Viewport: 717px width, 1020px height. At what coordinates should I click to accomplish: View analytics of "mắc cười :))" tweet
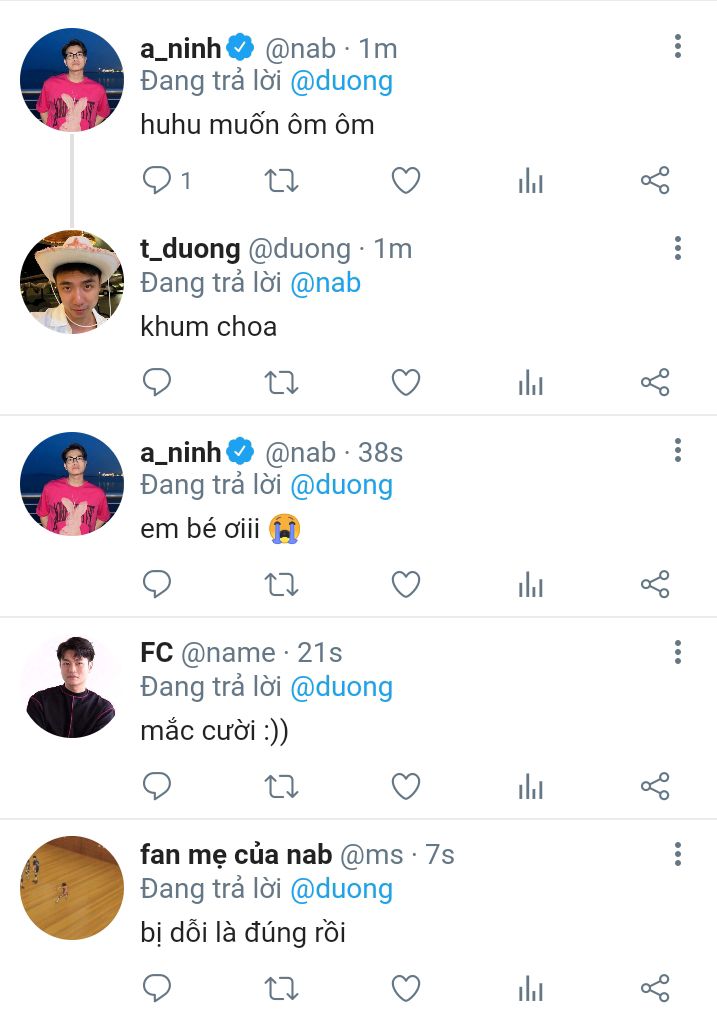pos(530,786)
